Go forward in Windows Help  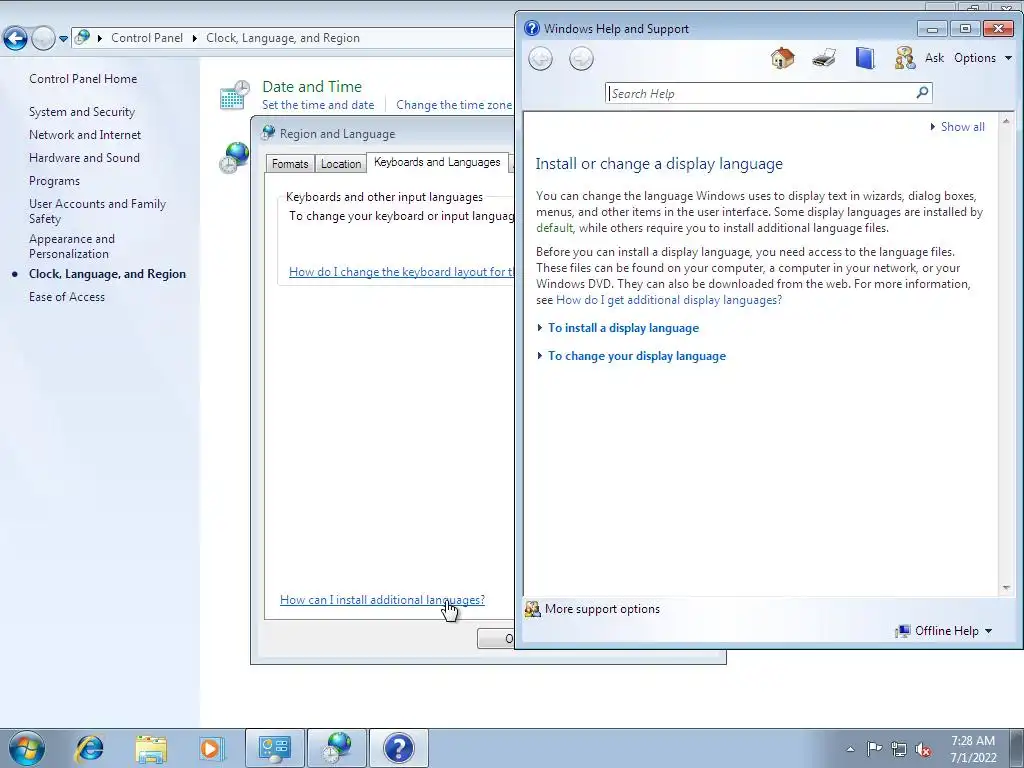pyautogui.click(x=581, y=59)
